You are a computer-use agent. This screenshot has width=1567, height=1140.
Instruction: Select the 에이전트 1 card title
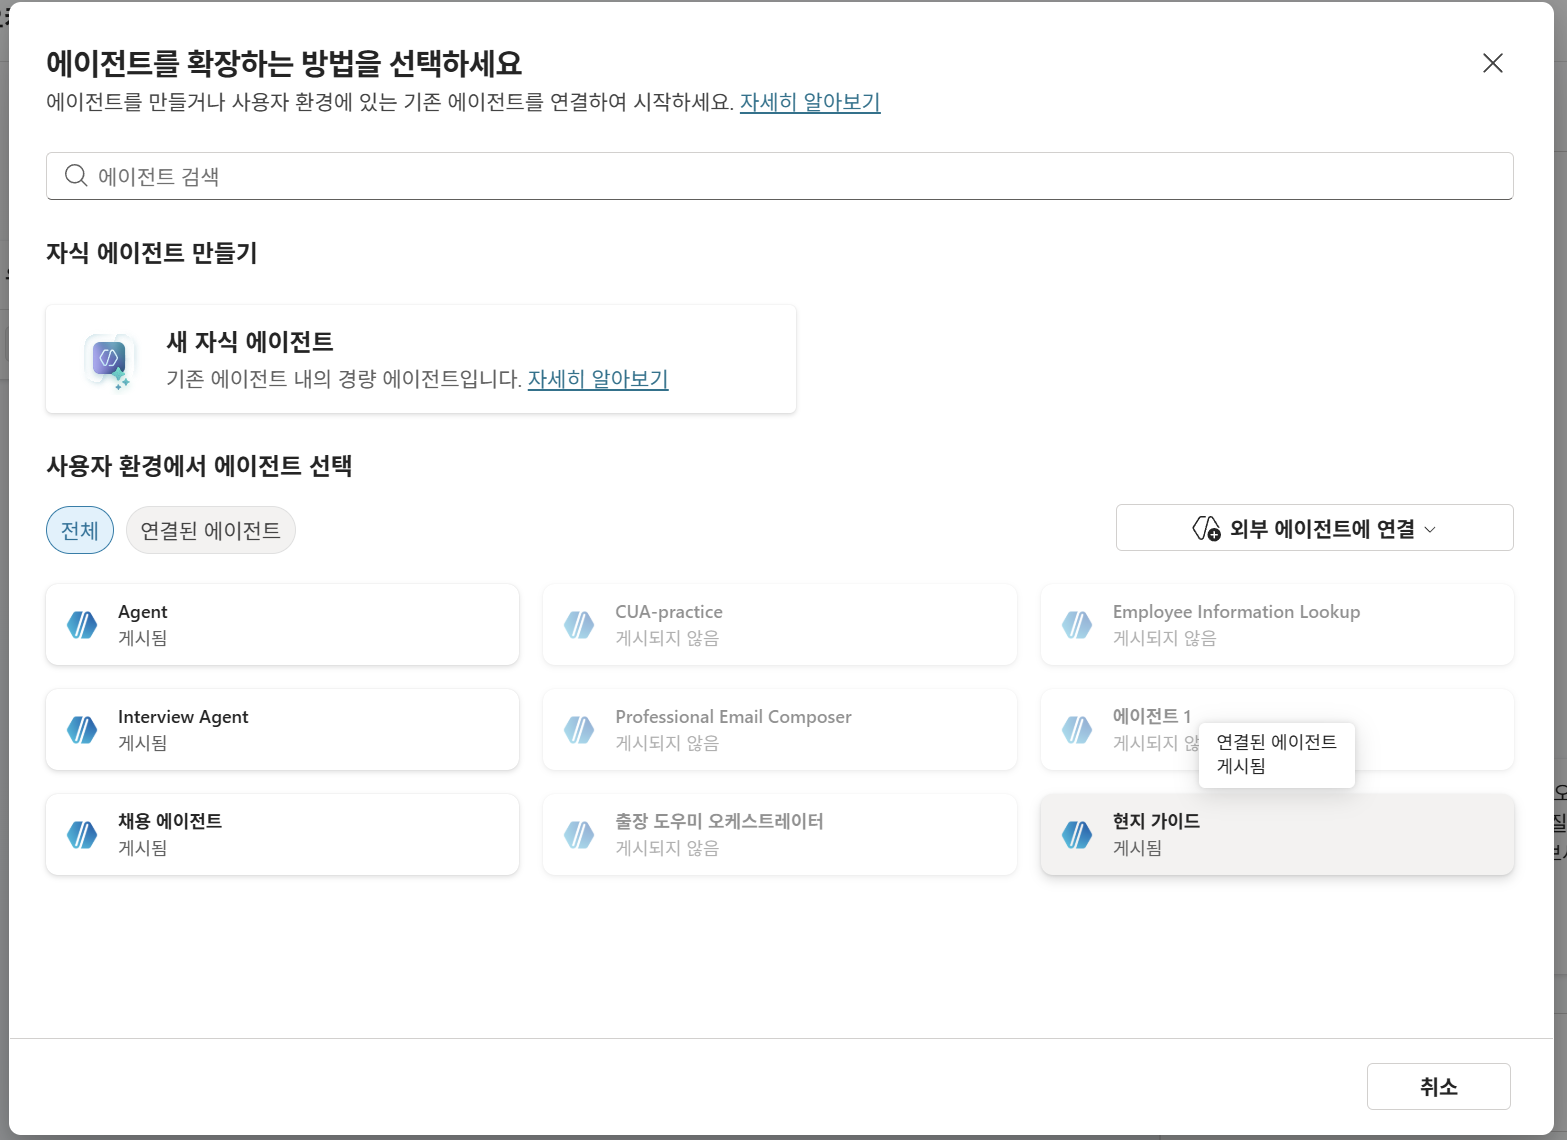[x=1152, y=716]
